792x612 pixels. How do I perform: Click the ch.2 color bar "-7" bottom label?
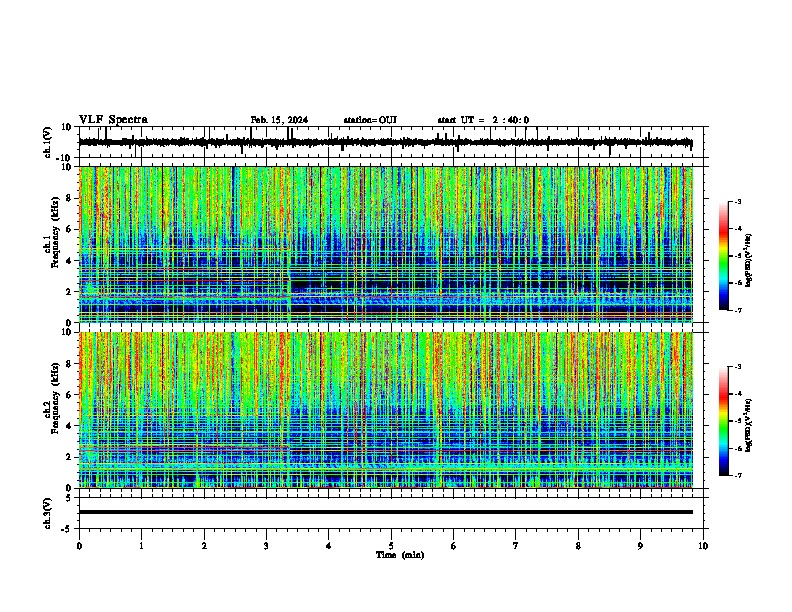[x=737, y=475]
